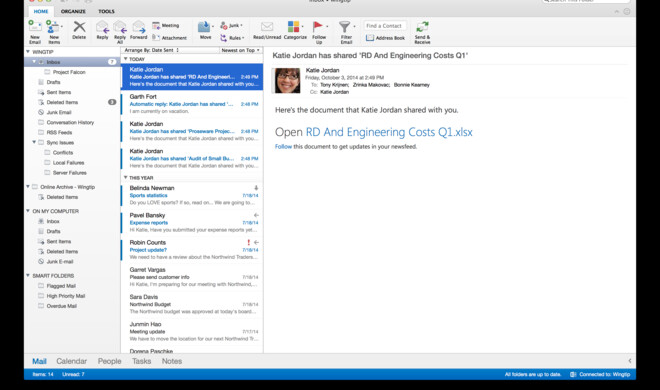Select the Deleted Items folder under Wingtip

tap(62, 102)
